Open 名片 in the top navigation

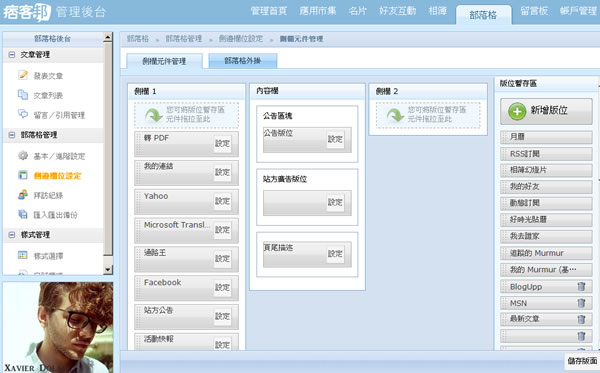(357, 11)
